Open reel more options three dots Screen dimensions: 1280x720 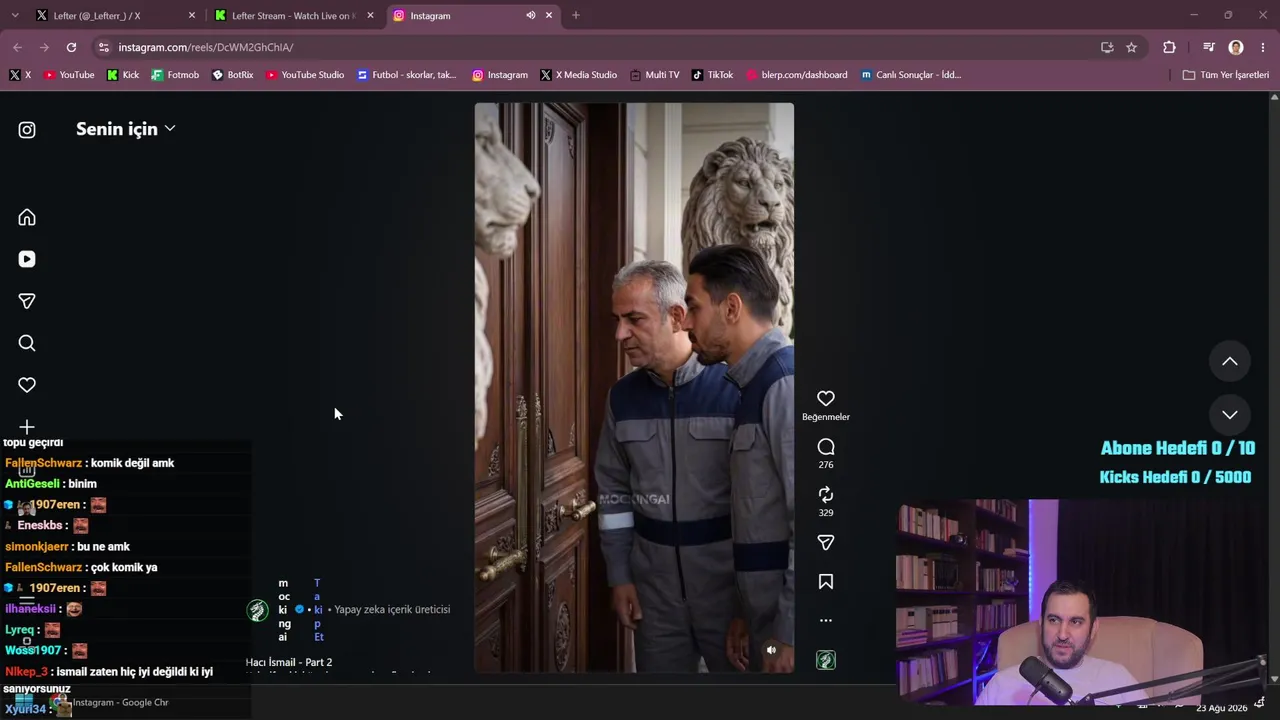826,620
